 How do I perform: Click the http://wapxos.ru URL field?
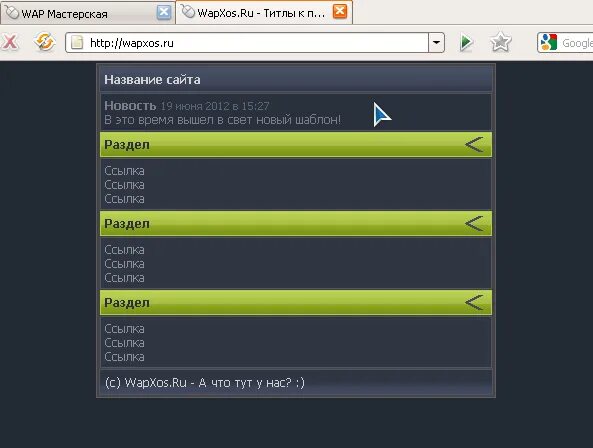pos(247,42)
